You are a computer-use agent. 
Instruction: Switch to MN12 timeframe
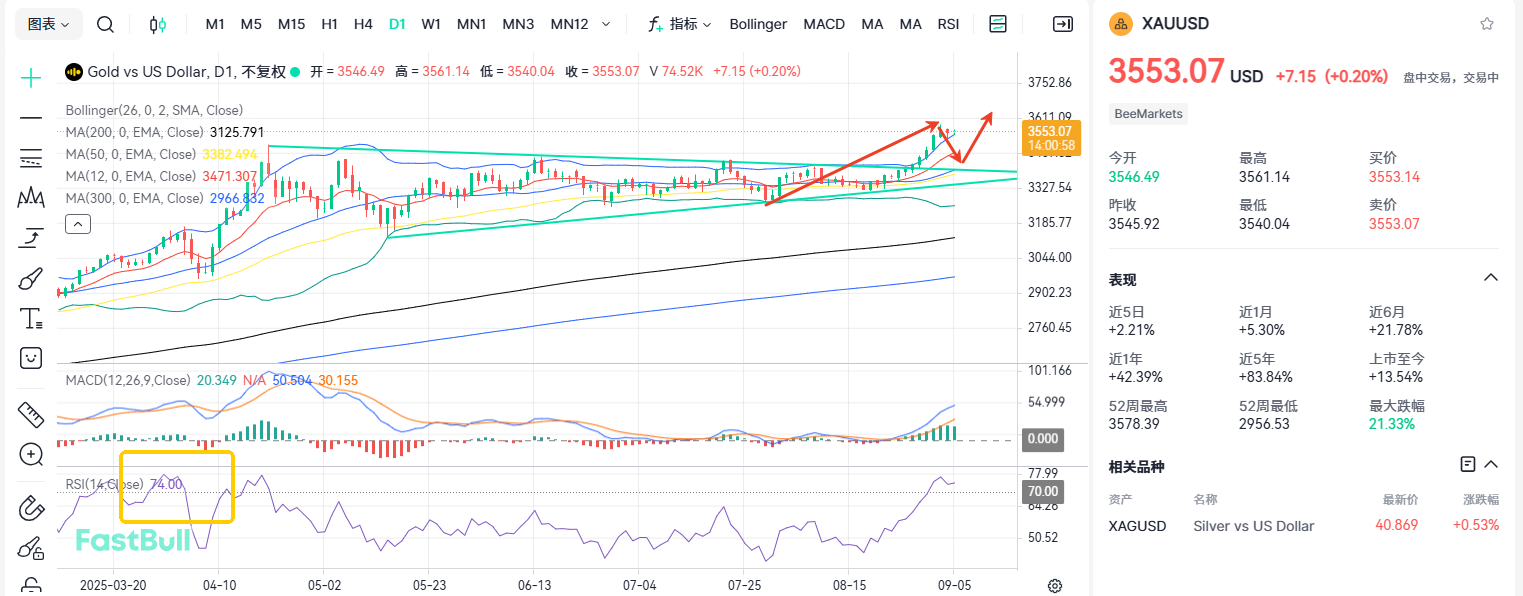click(x=569, y=24)
